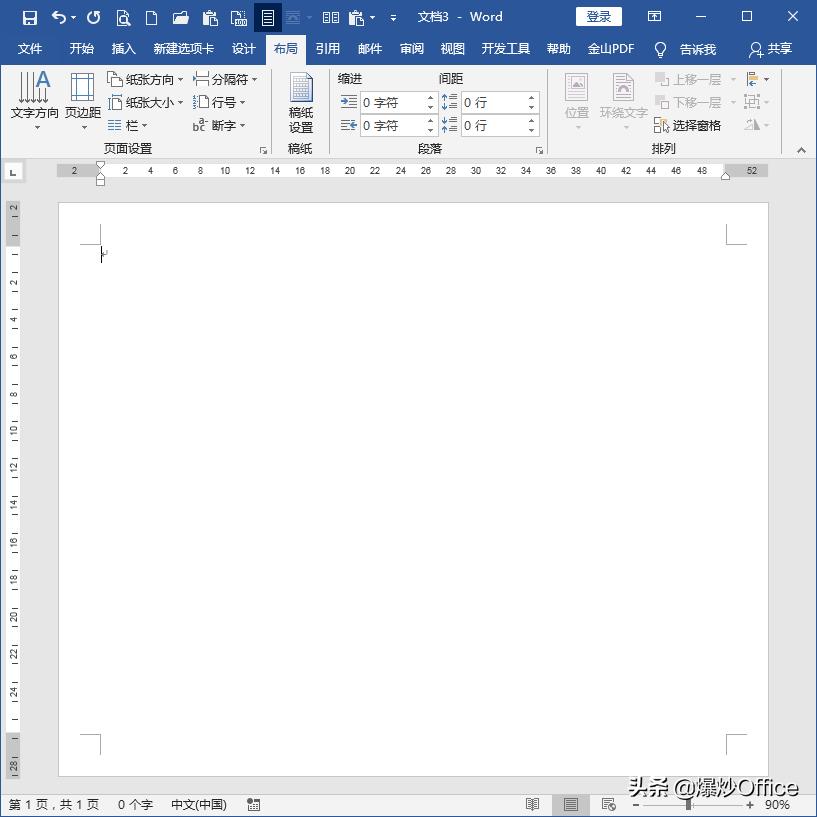Open the 金山PDF tab
This screenshot has width=817, height=817.
[611, 49]
